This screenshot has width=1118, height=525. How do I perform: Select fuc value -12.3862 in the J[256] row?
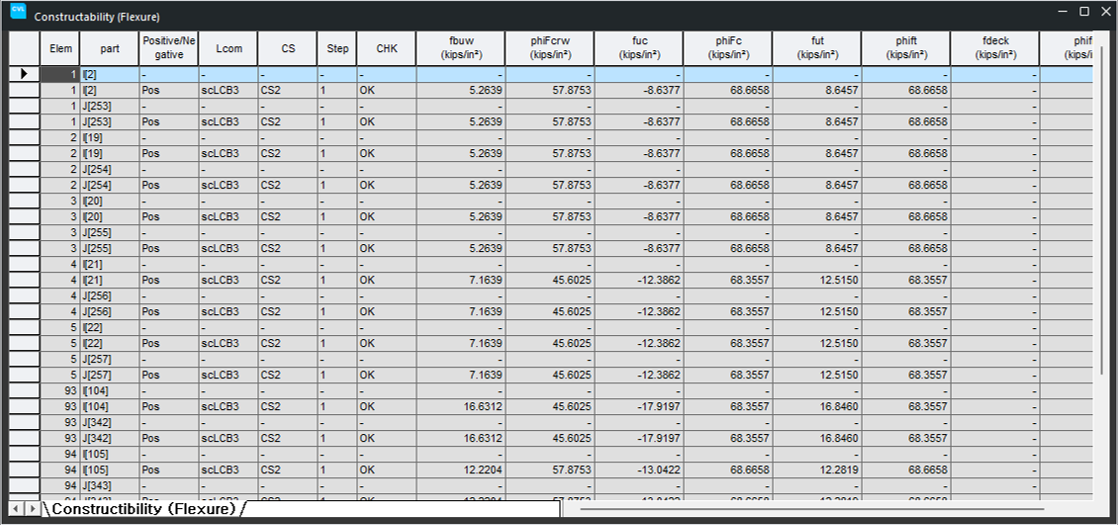tap(640, 312)
